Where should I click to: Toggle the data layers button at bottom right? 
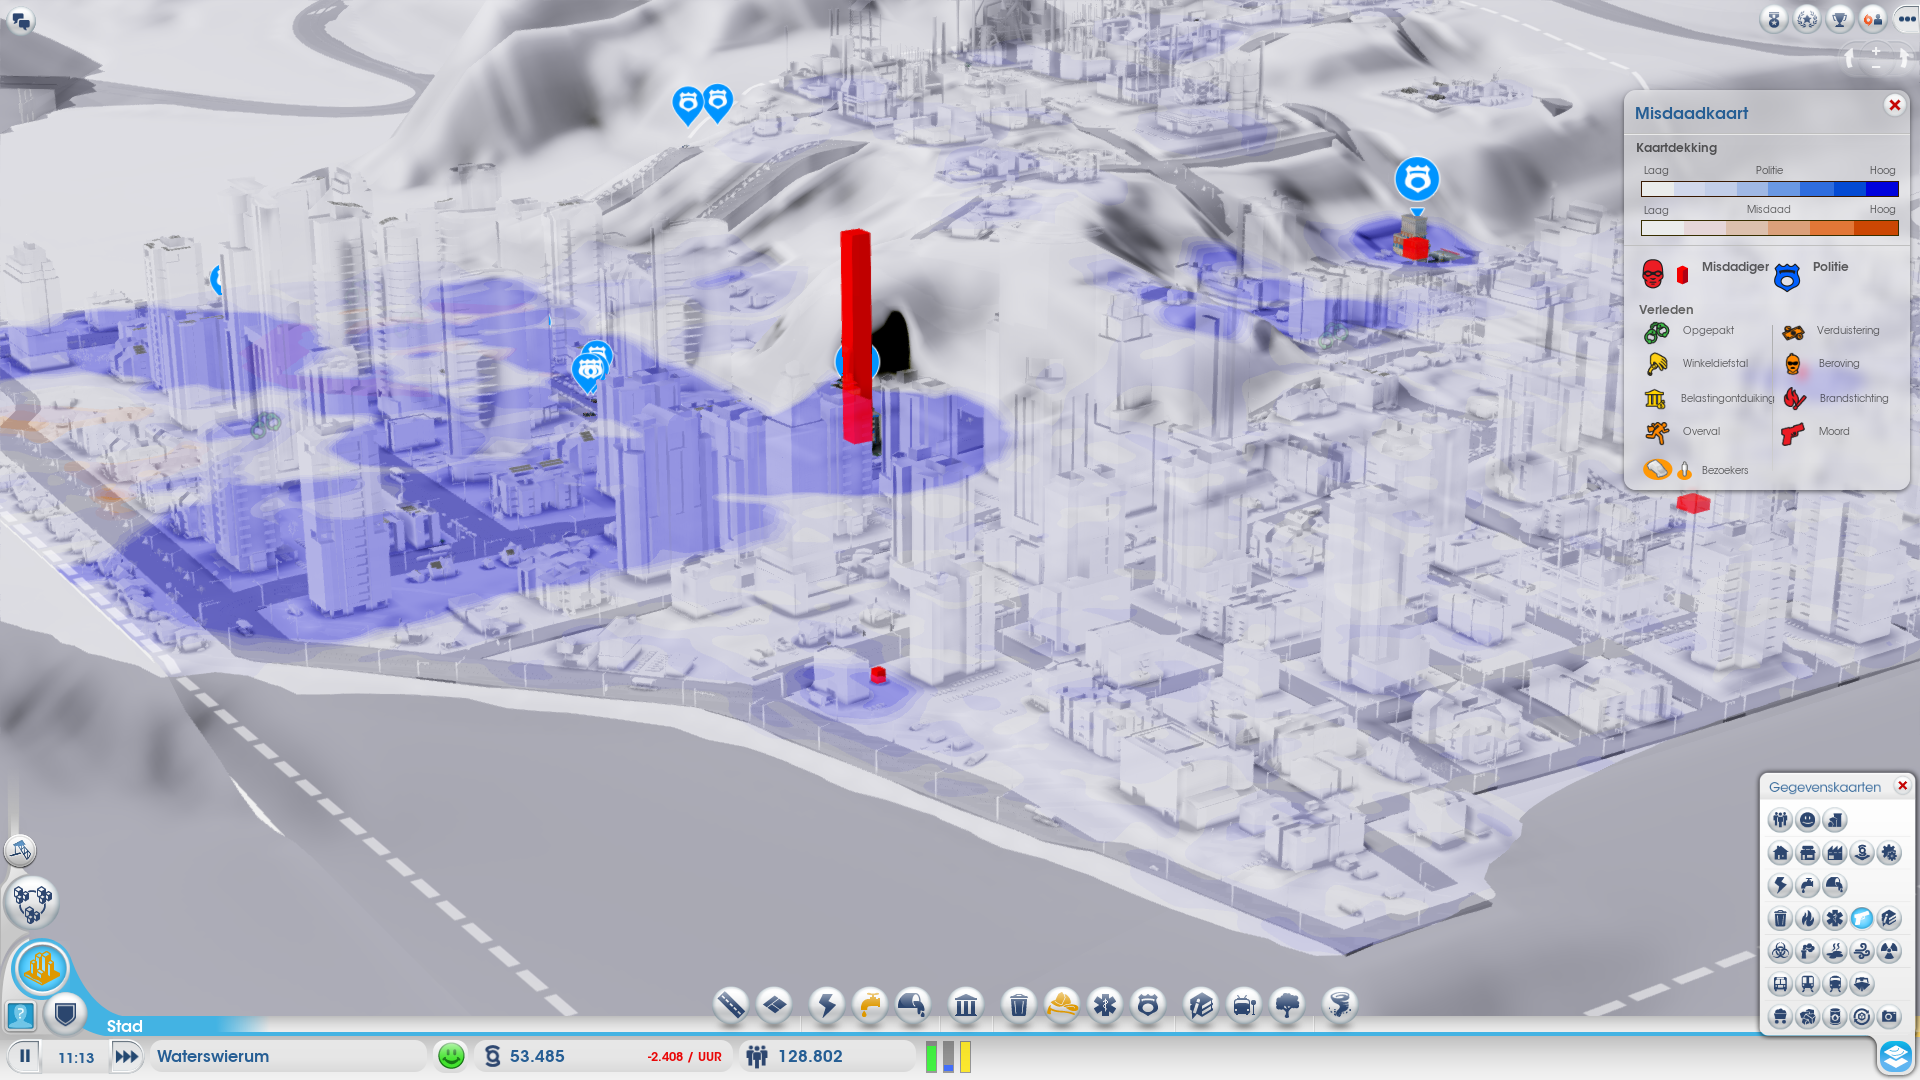1896,1056
